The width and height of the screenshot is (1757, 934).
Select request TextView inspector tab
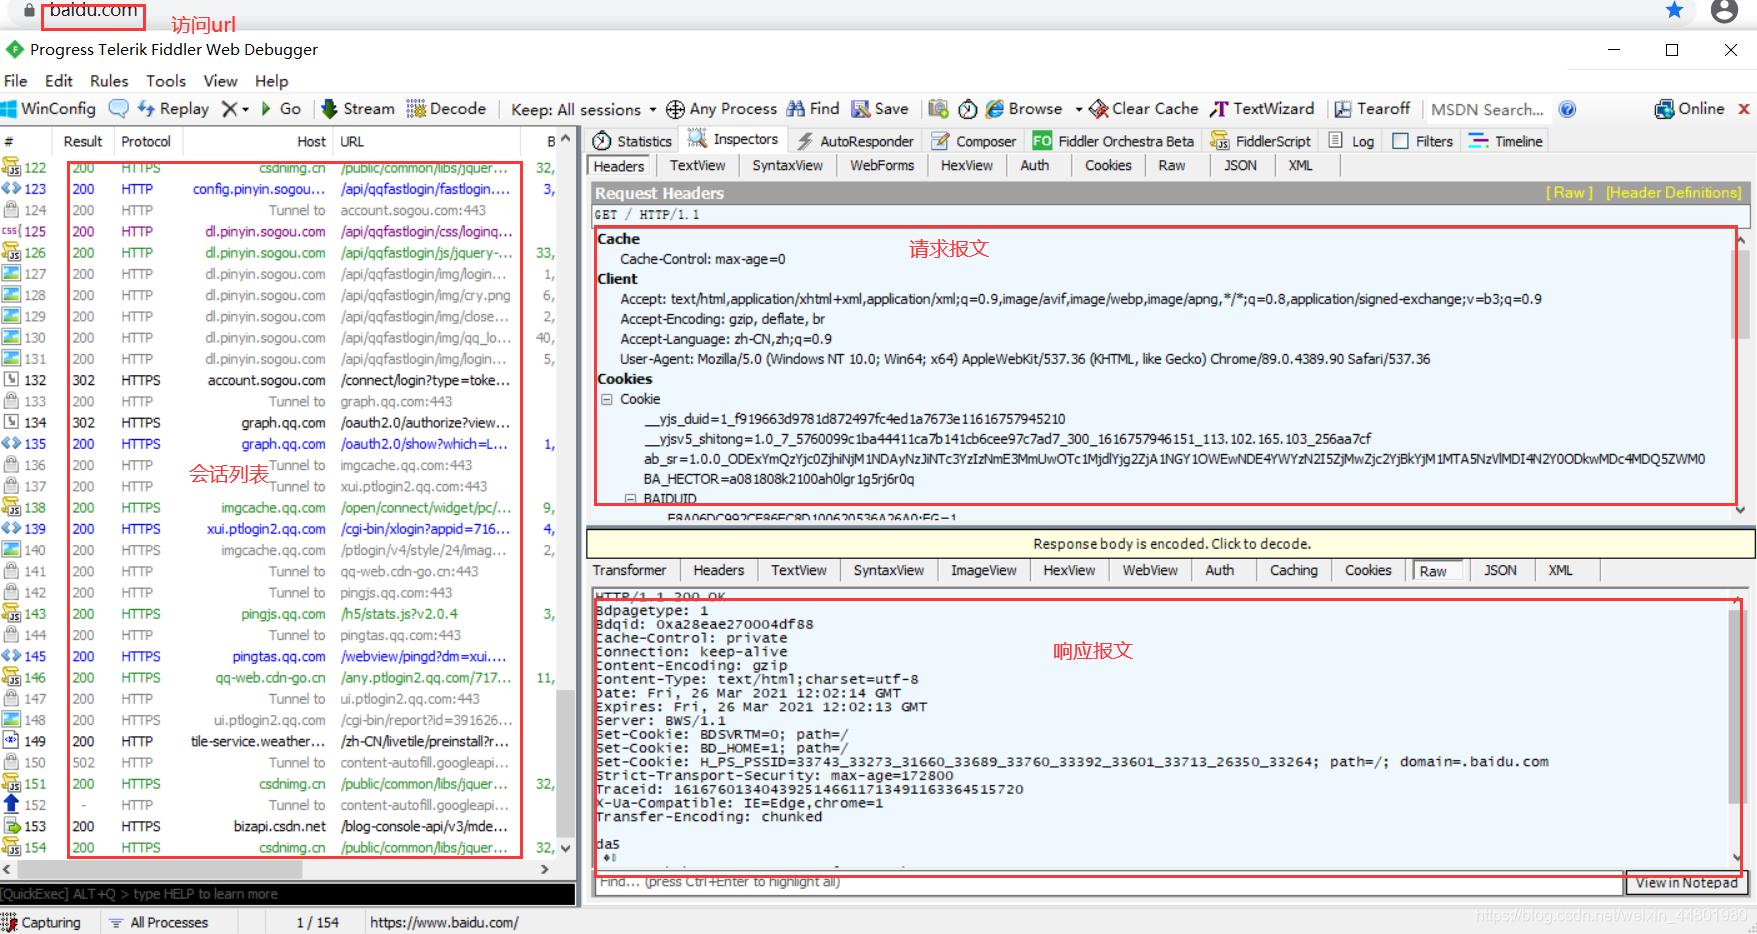(697, 166)
